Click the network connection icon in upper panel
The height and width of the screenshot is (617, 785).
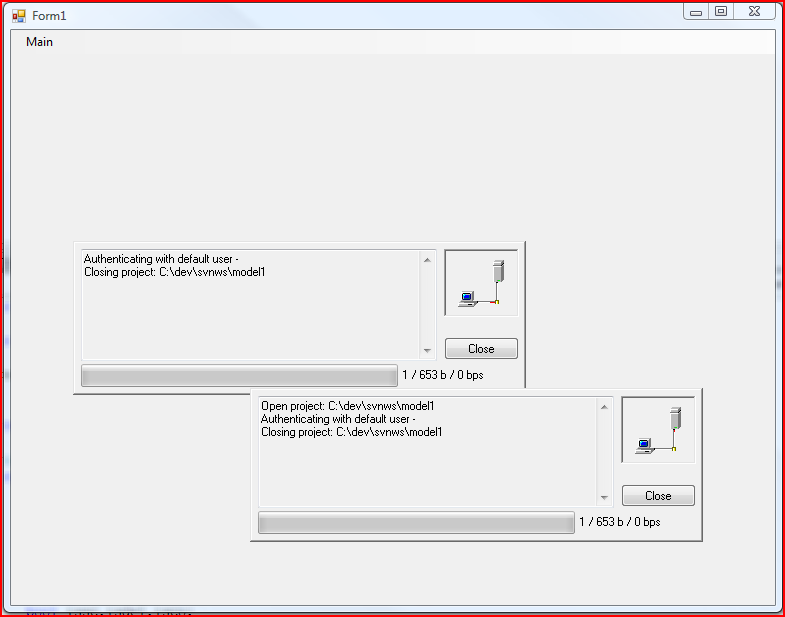pos(481,284)
